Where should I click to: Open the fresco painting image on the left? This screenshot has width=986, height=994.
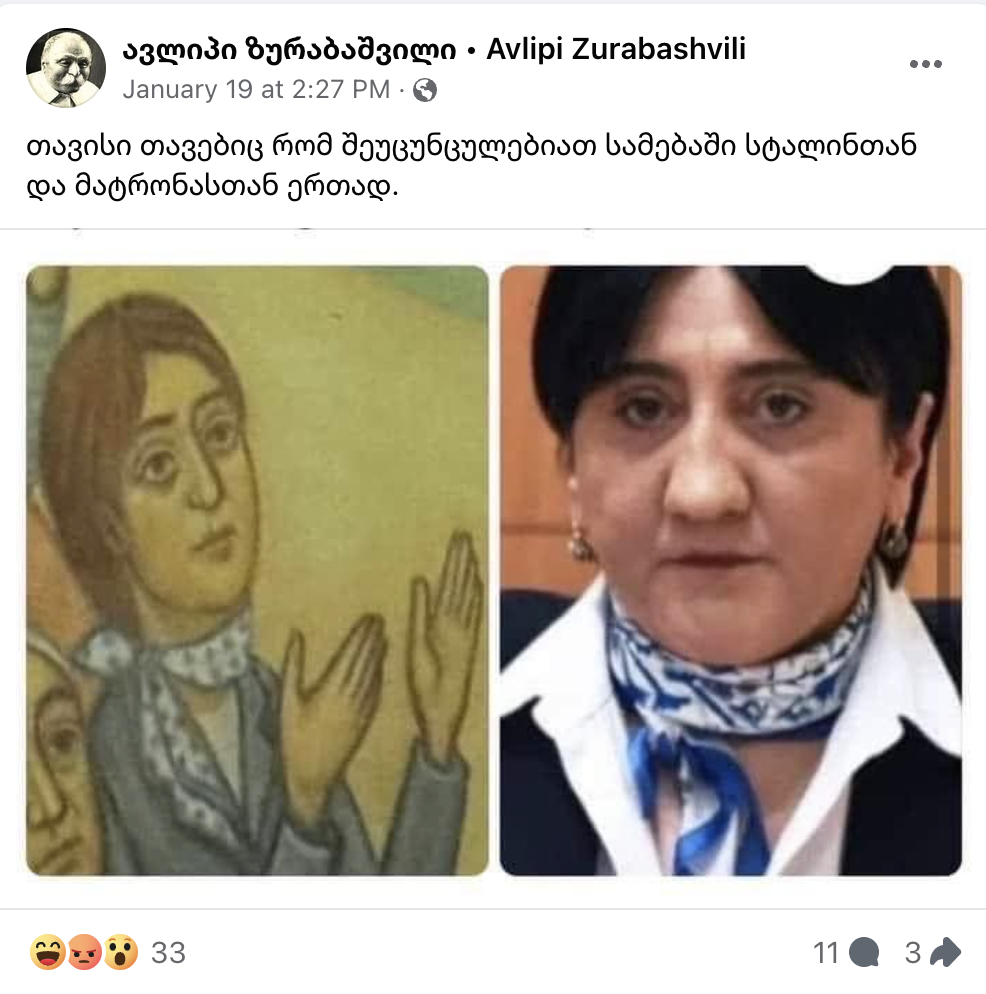tap(257, 571)
